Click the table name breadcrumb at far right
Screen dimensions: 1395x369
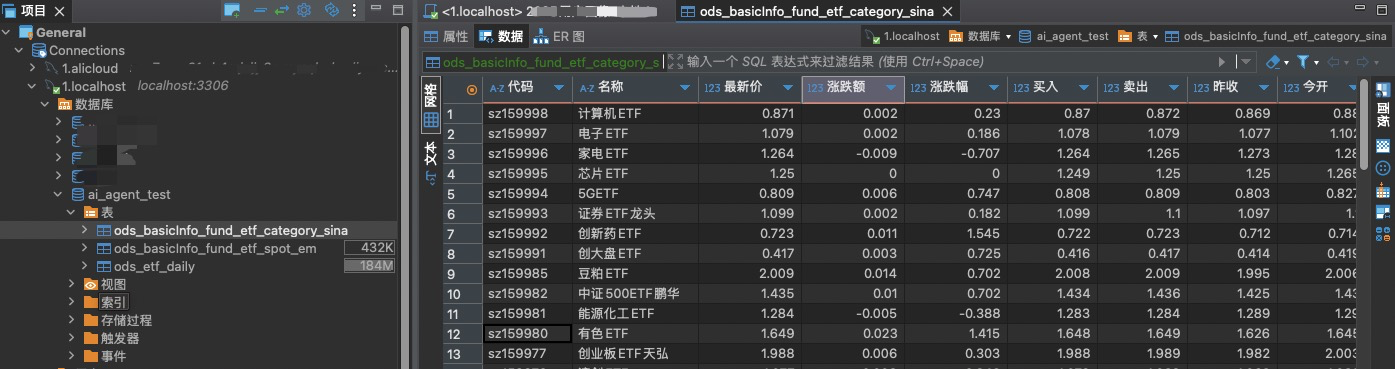pyautogui.click(x=1276, y=36)
